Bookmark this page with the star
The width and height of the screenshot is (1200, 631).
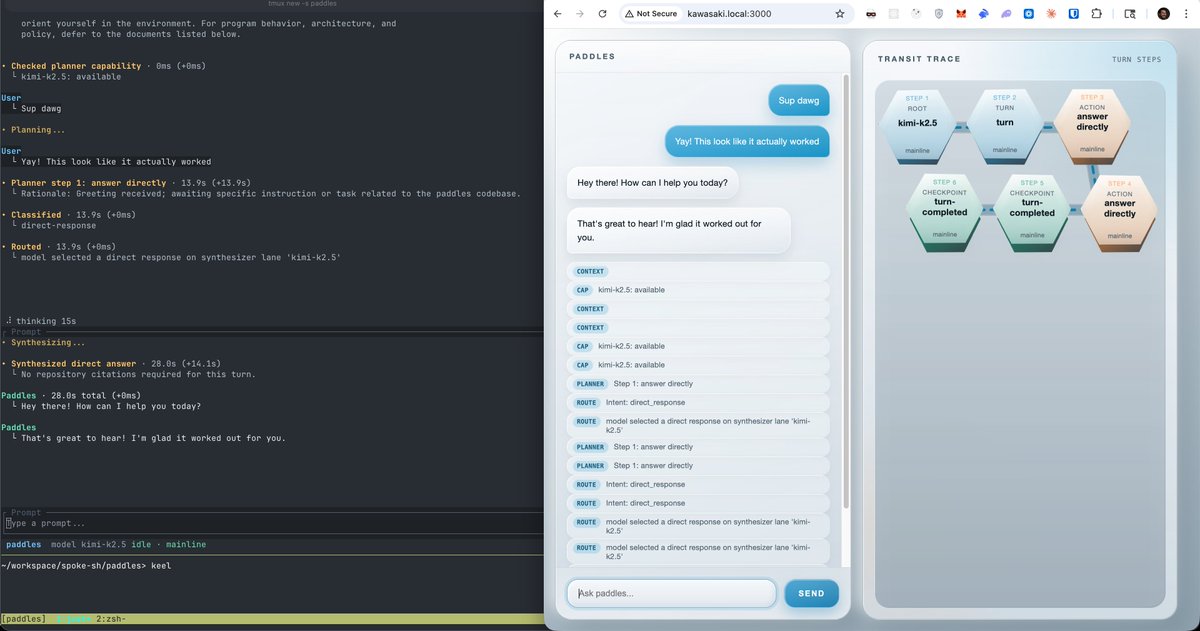(x=840, y=14)
